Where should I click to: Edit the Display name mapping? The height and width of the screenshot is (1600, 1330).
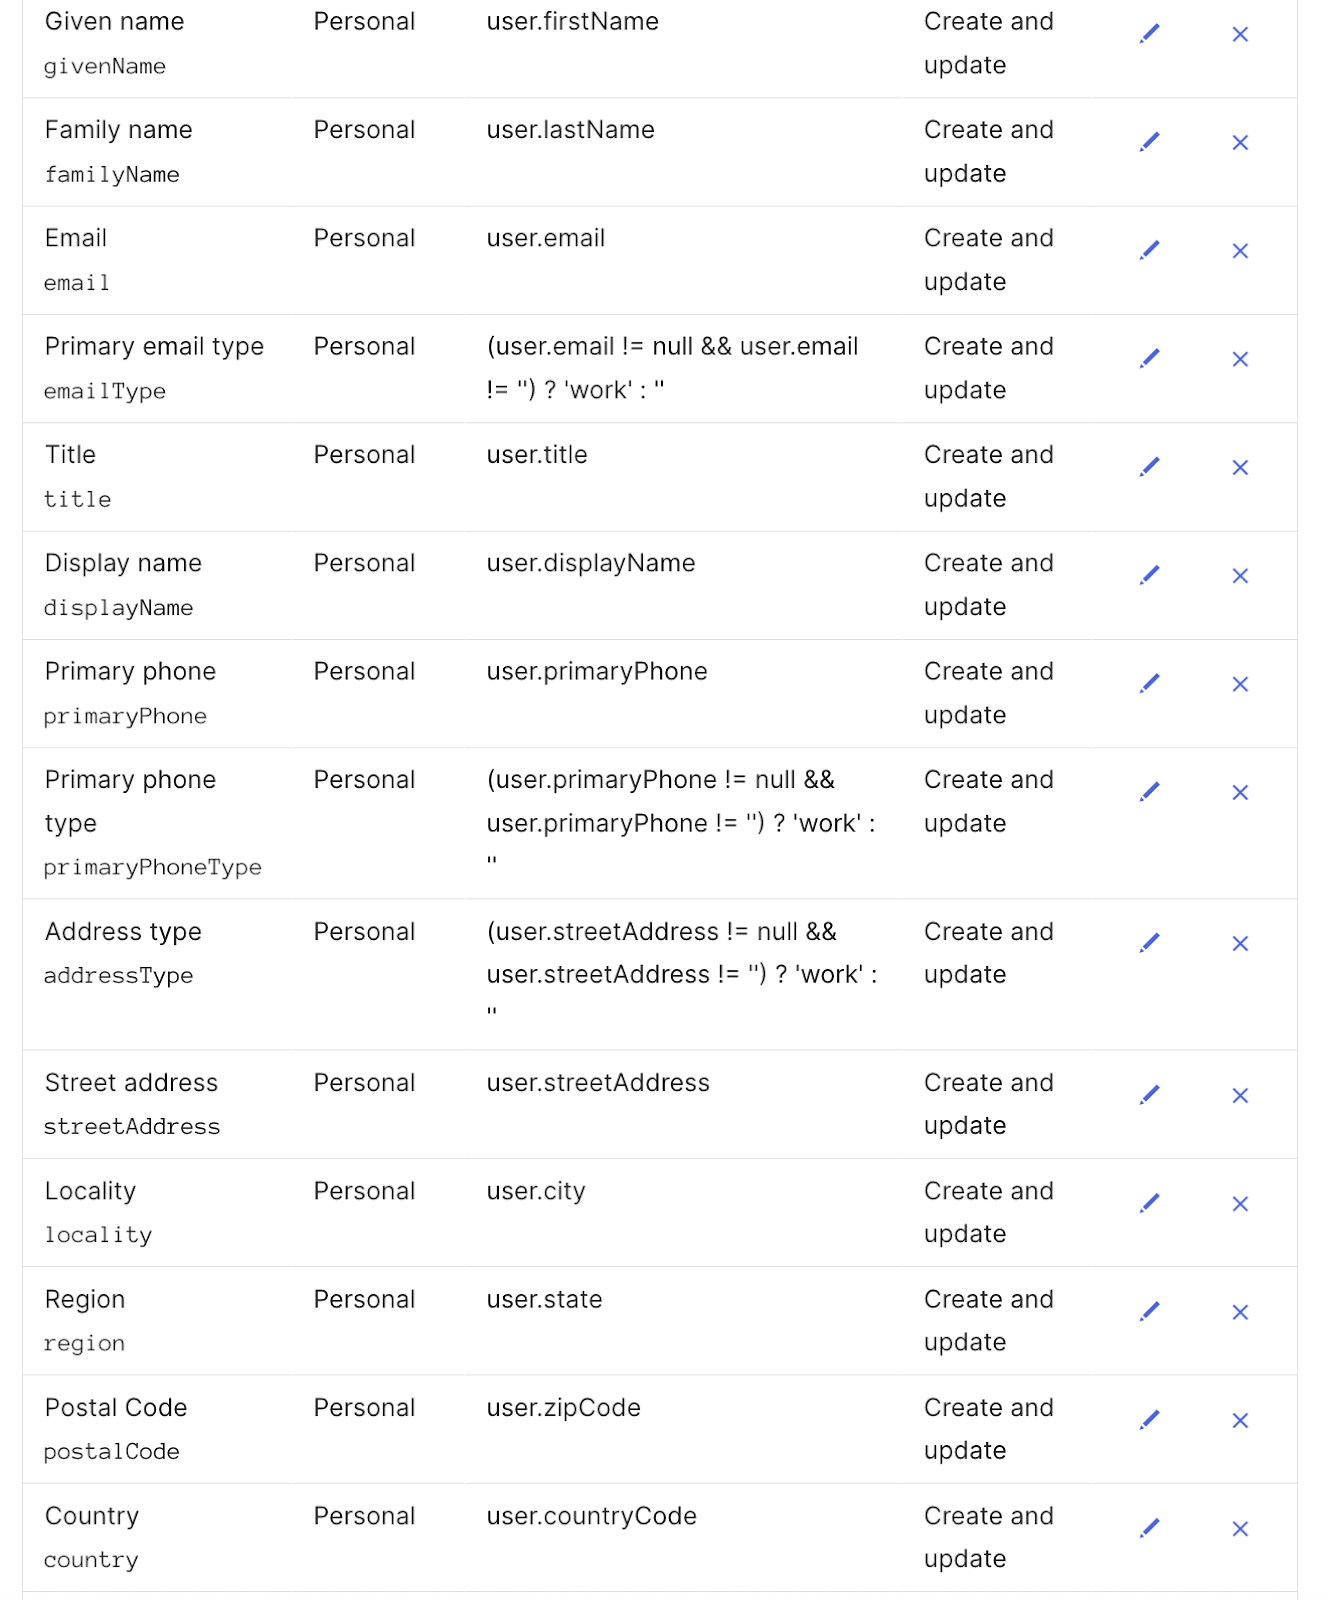click(x=1150, y=575)
